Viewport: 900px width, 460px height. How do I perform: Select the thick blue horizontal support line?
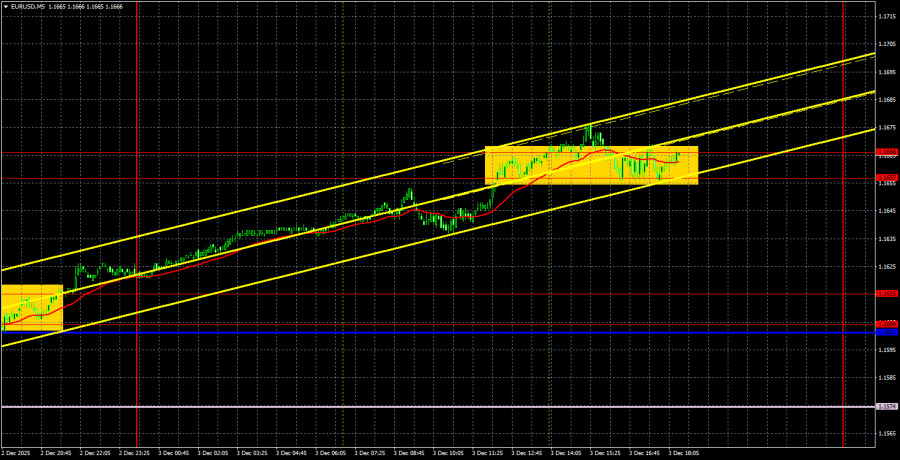437,333
